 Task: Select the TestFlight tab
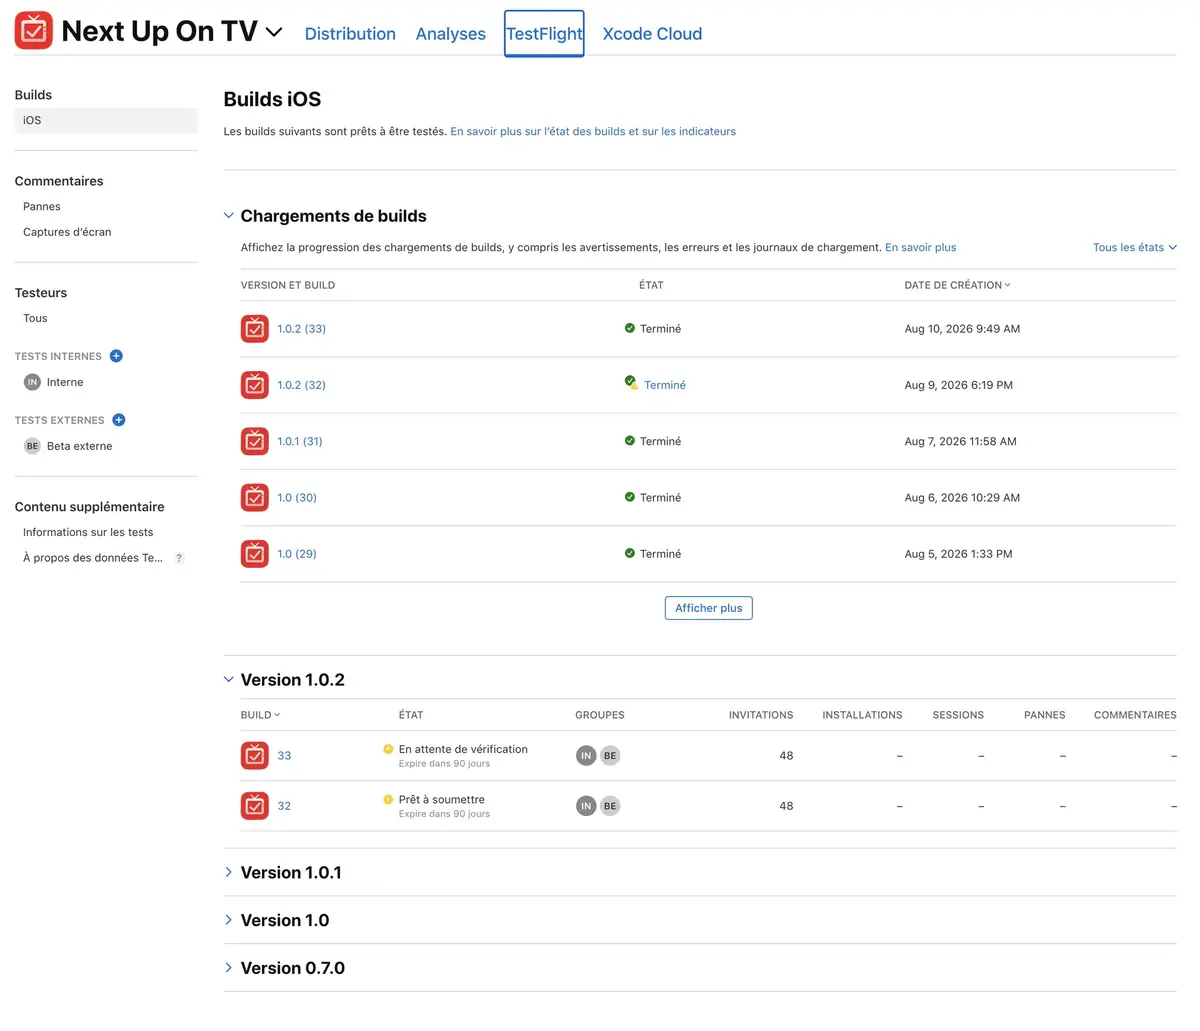[x=544, y=33]
